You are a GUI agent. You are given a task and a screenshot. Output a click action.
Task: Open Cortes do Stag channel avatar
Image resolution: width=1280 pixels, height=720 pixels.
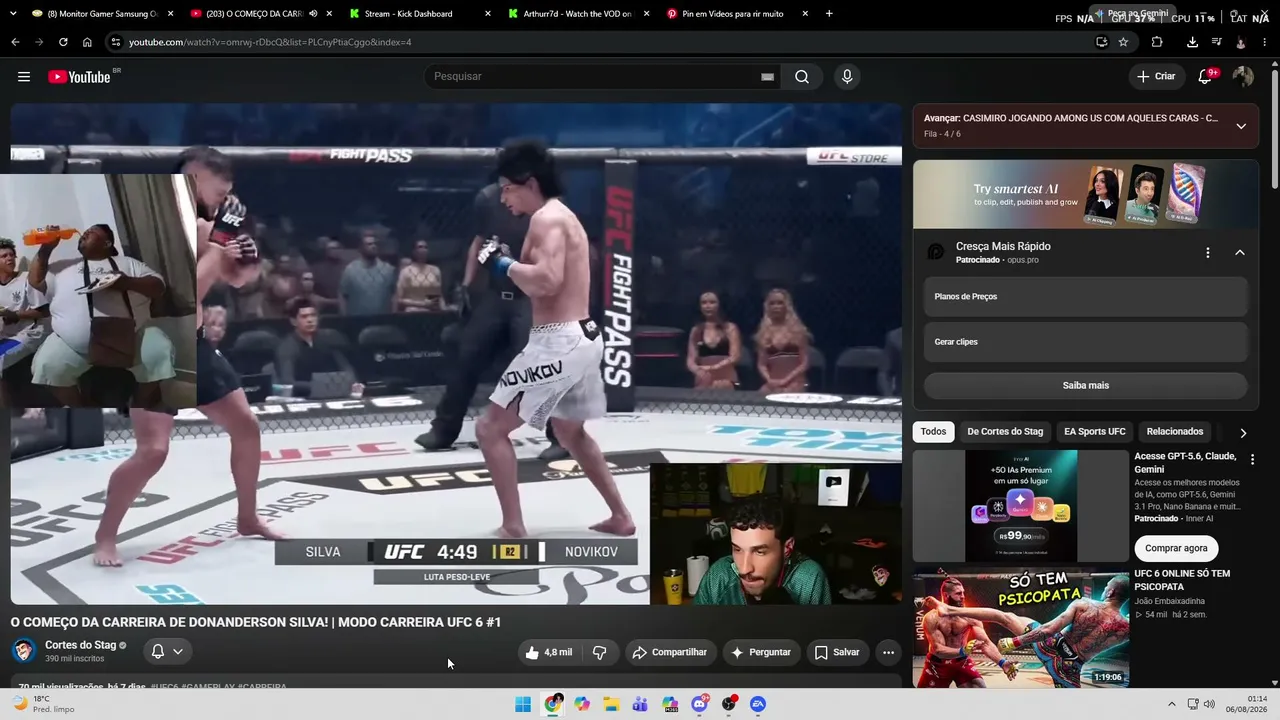point(24,651)
